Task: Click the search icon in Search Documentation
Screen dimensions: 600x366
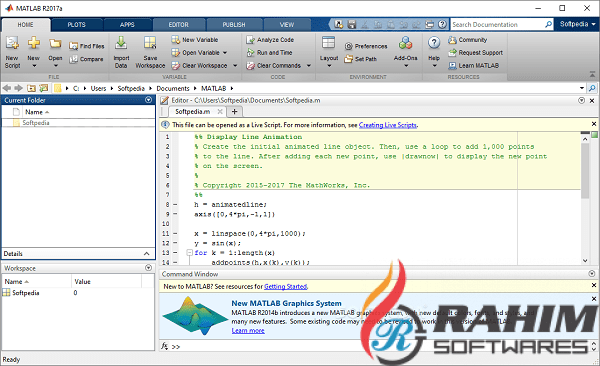Action: pos(548,24)
